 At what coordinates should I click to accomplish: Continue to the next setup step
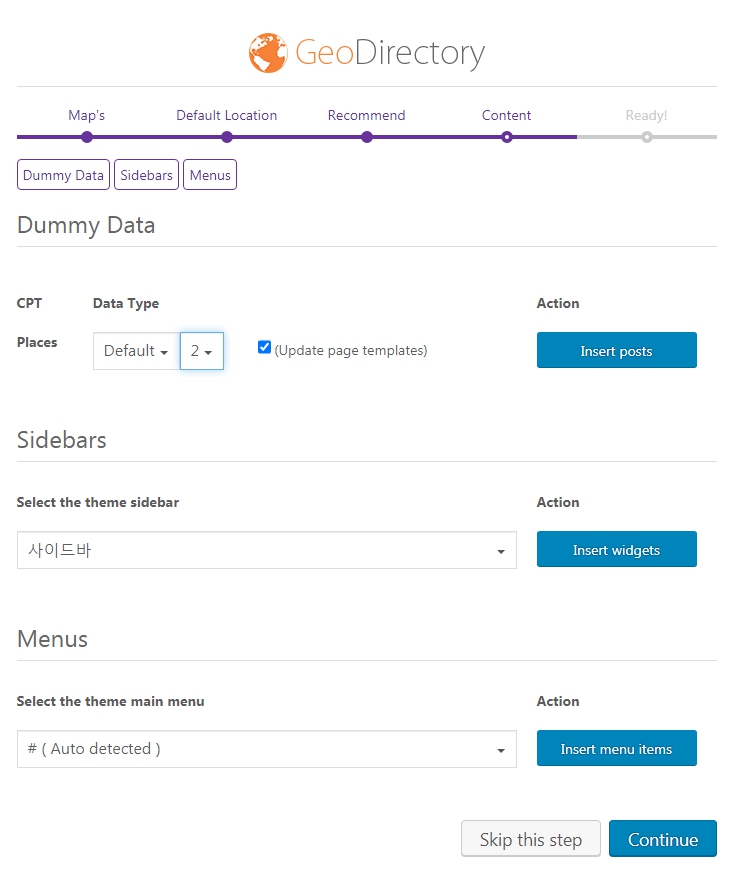coord(663,838)
